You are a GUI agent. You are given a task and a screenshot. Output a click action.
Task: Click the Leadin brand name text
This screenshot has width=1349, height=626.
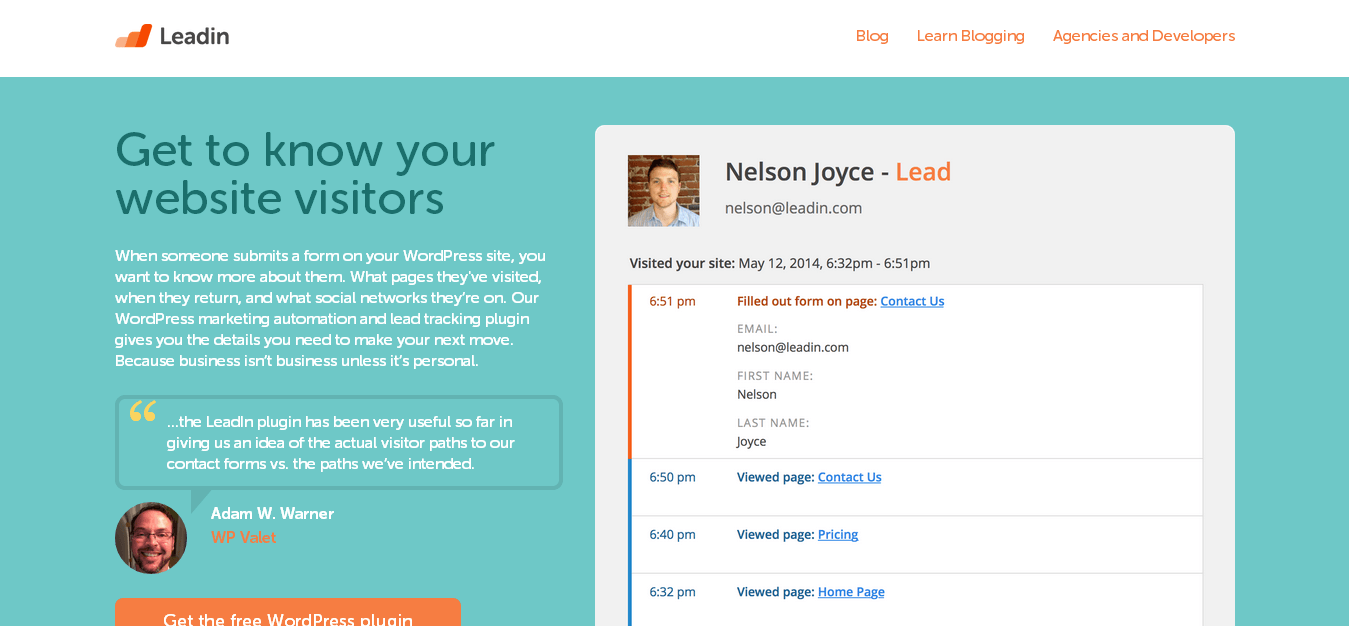194,36
